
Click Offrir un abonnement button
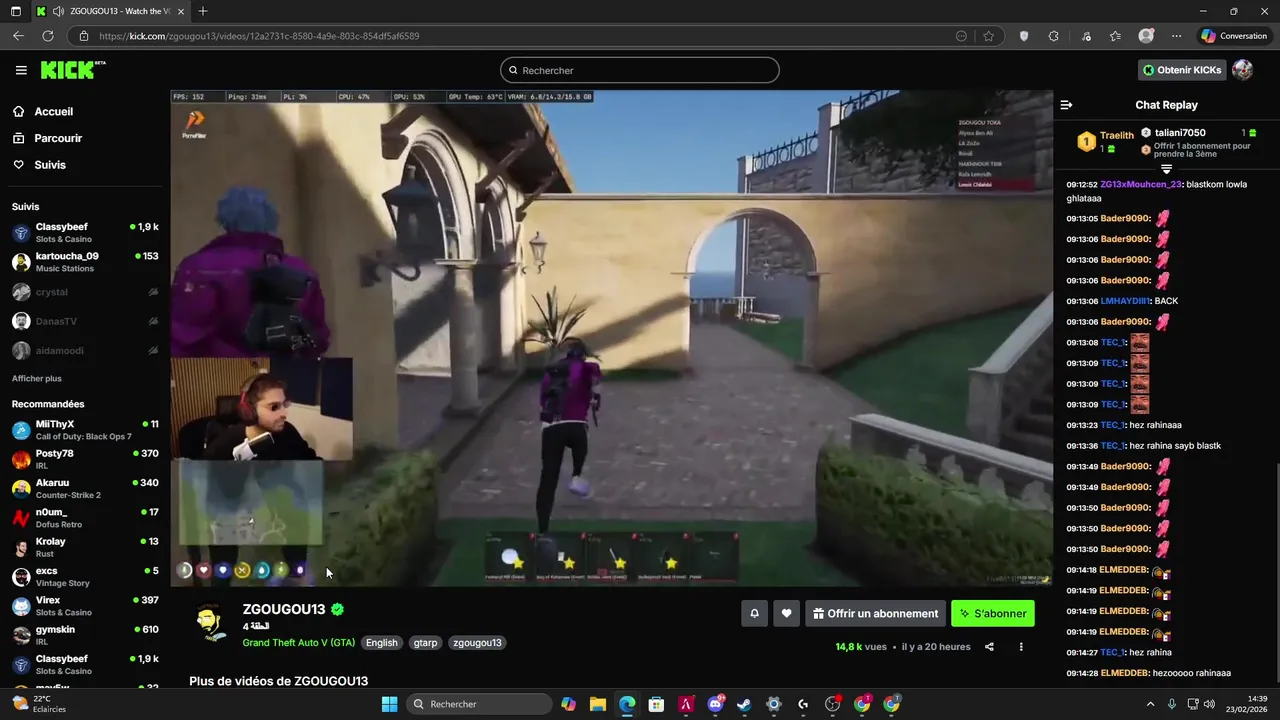[x=876, y=614]
